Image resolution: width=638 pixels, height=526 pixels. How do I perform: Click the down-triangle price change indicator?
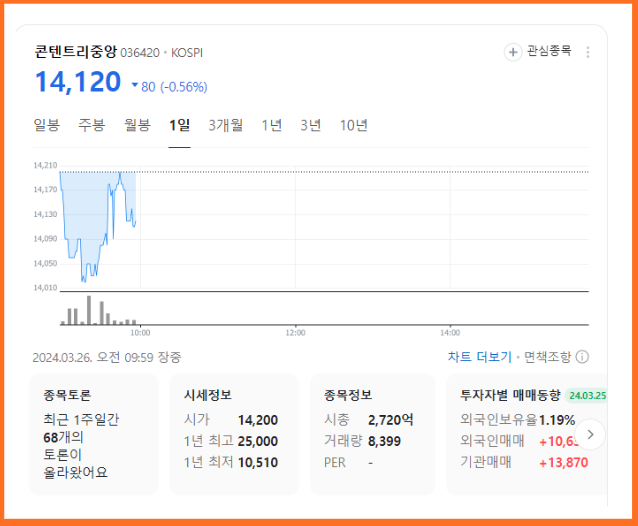coord(135,85)
